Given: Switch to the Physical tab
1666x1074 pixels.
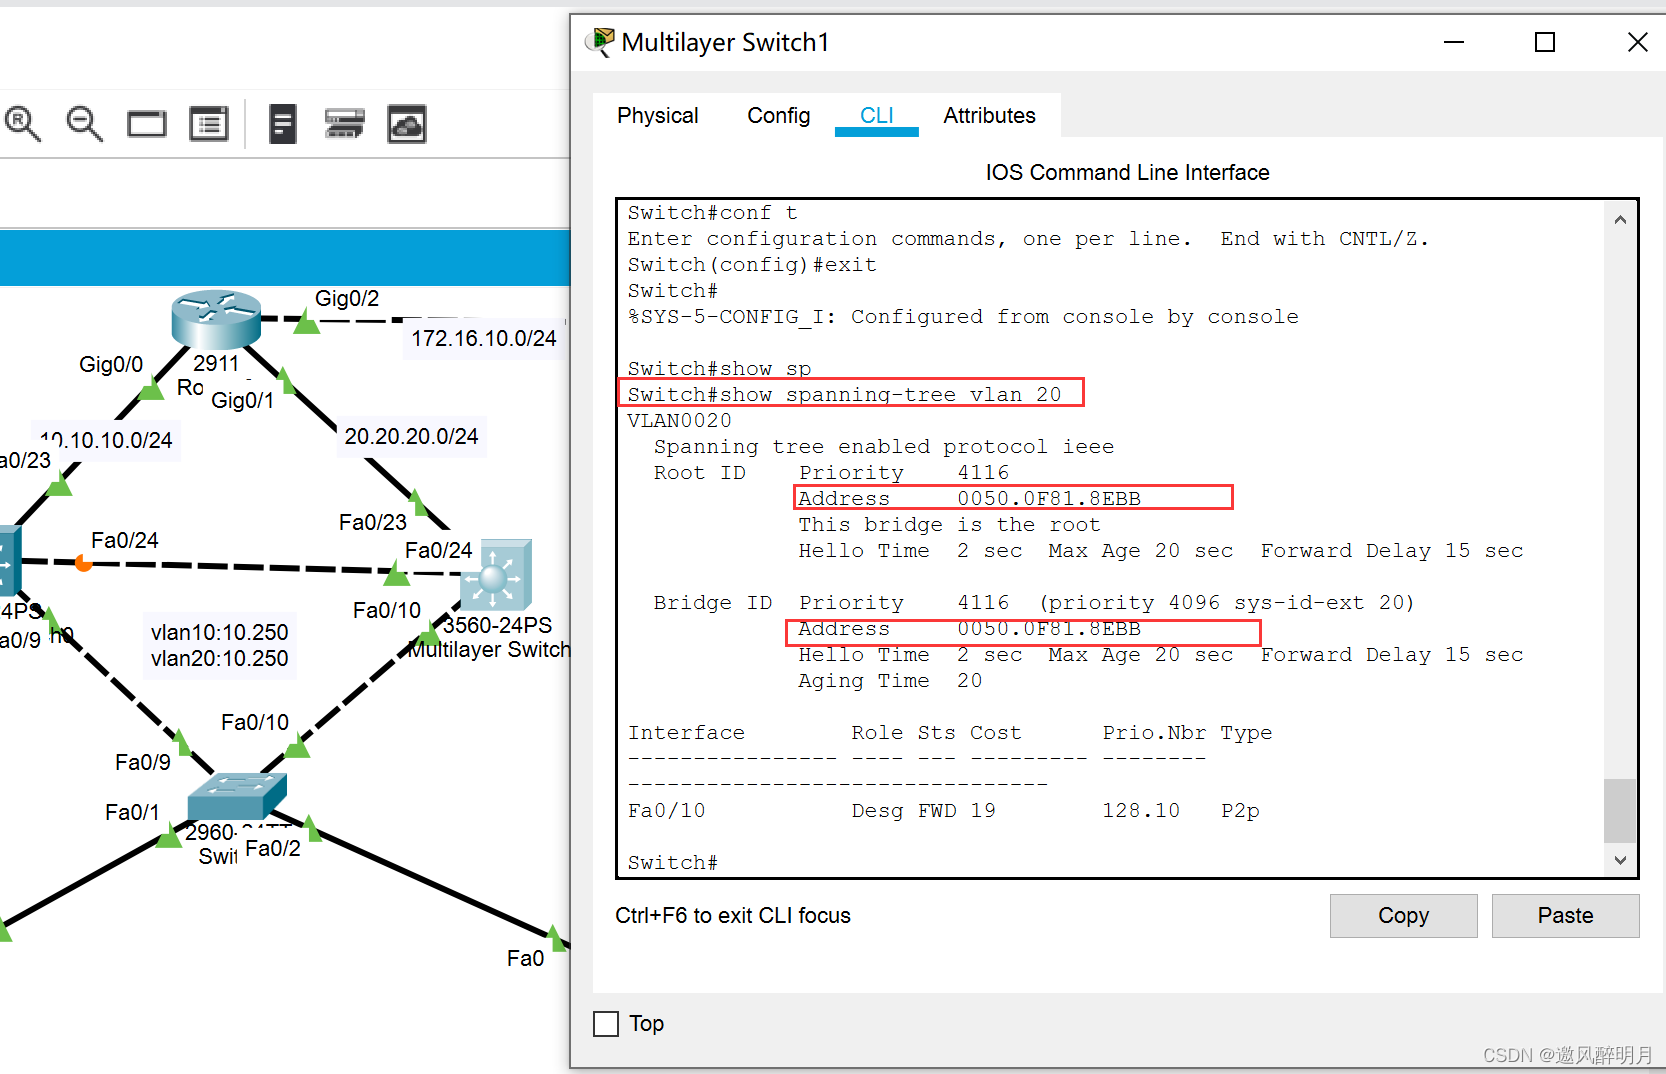Looking at the screenshot, I should (x=657, y=116).
